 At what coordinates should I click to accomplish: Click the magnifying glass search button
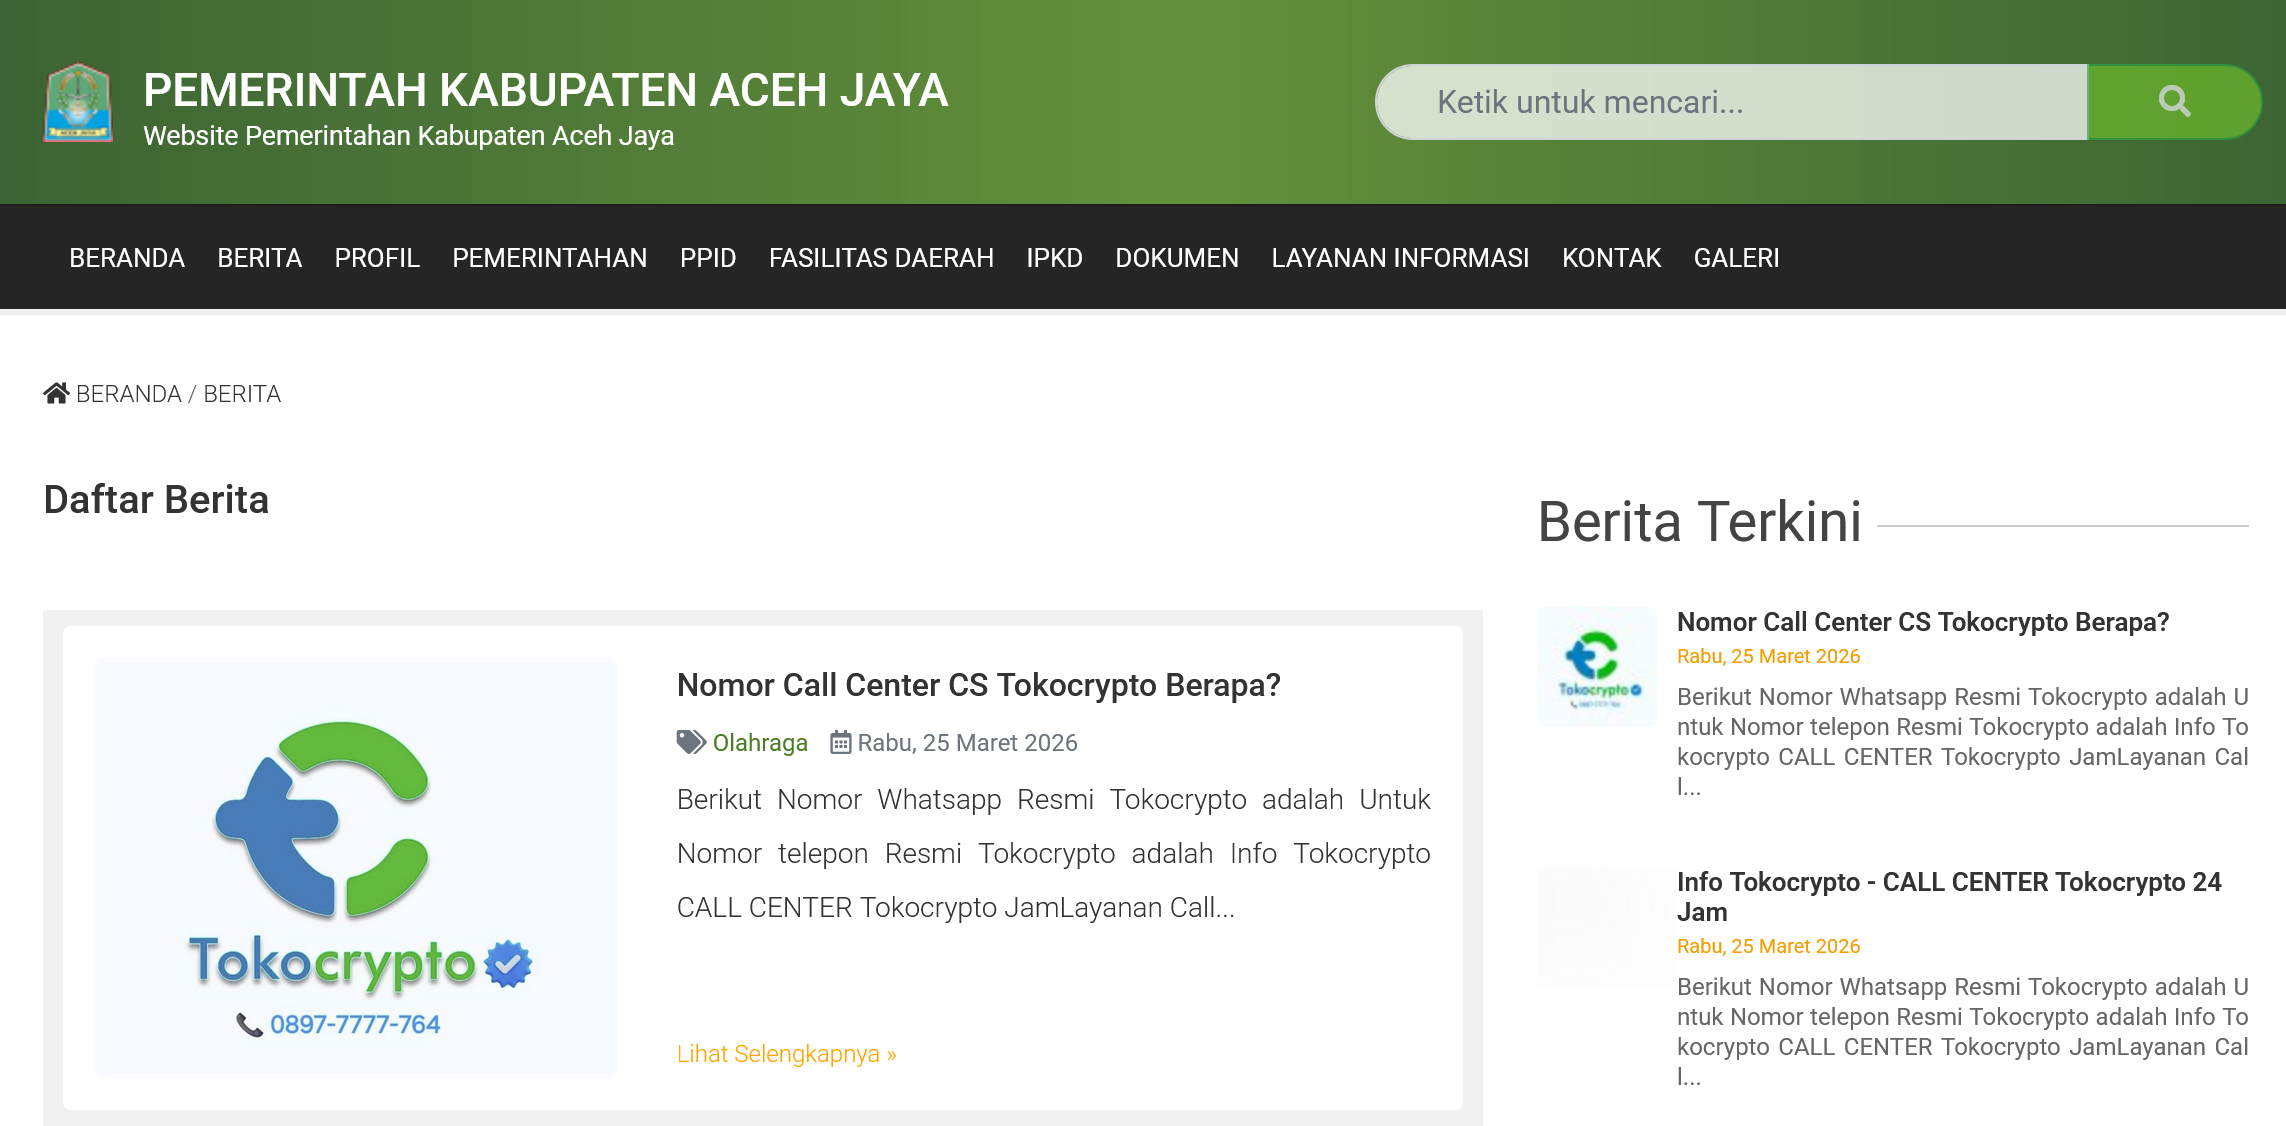click(2173, 102)
